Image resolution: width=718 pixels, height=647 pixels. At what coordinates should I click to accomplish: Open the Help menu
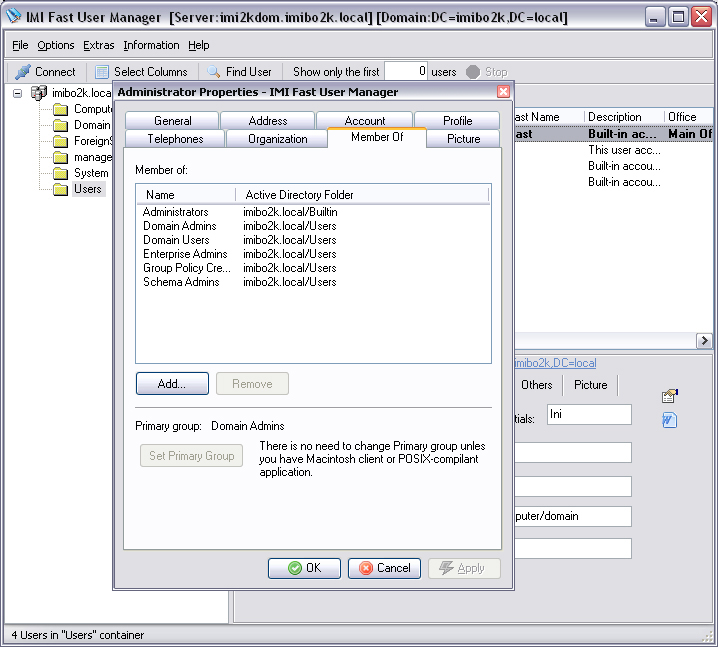click(199, 45)
